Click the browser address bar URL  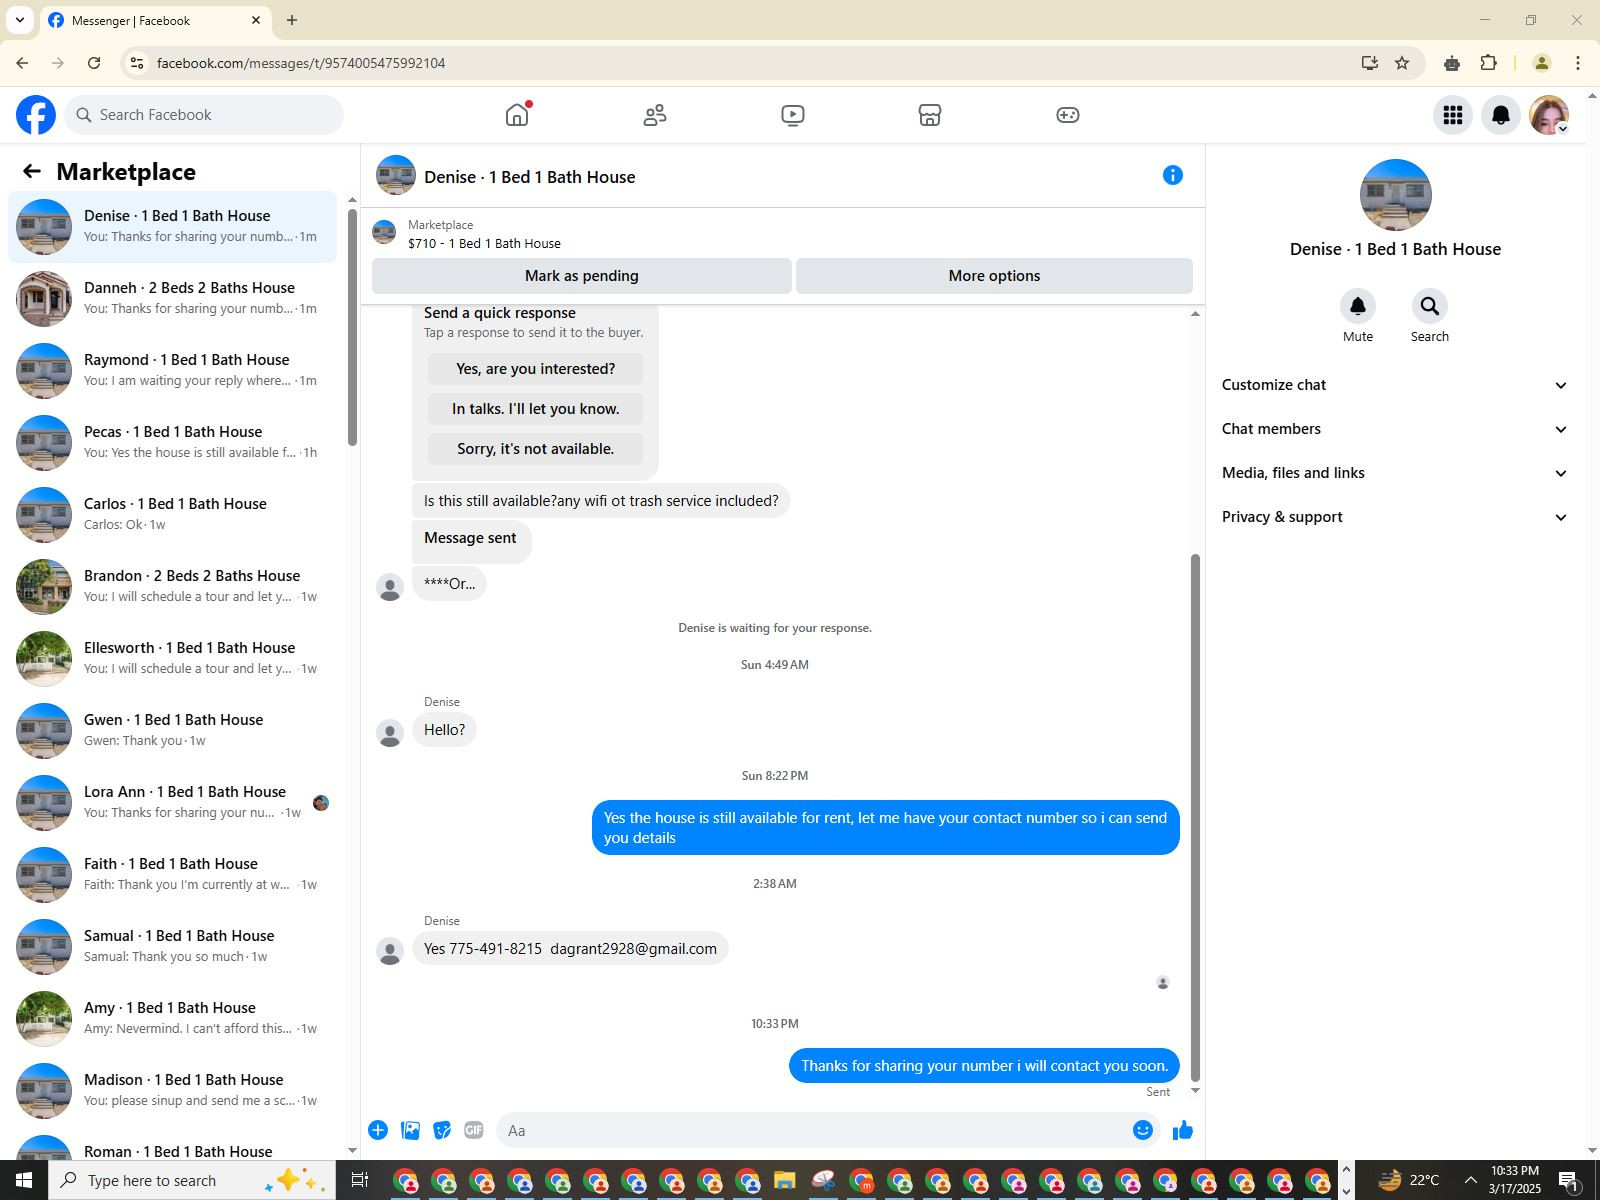[x=301, y=63]
